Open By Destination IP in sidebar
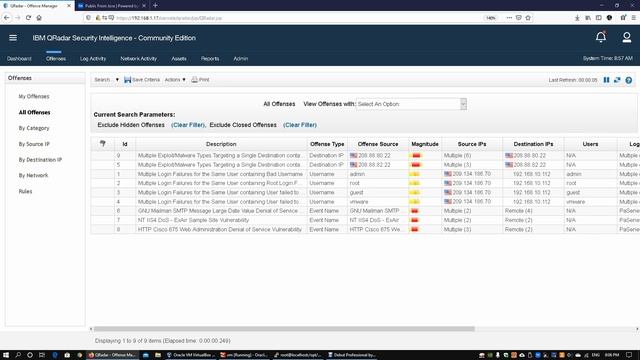The height and width of the screenshot is (360, 640). (40, 160)
